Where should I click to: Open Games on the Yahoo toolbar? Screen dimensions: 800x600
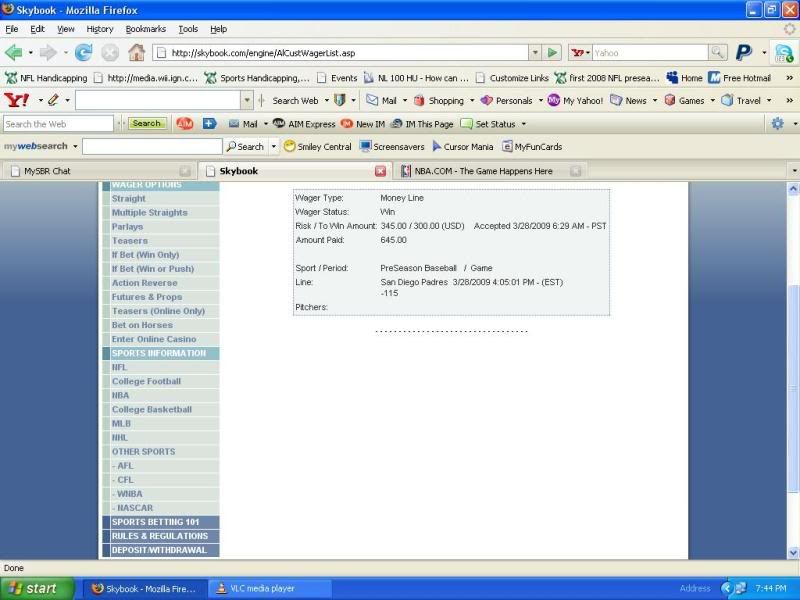[685, 101]
